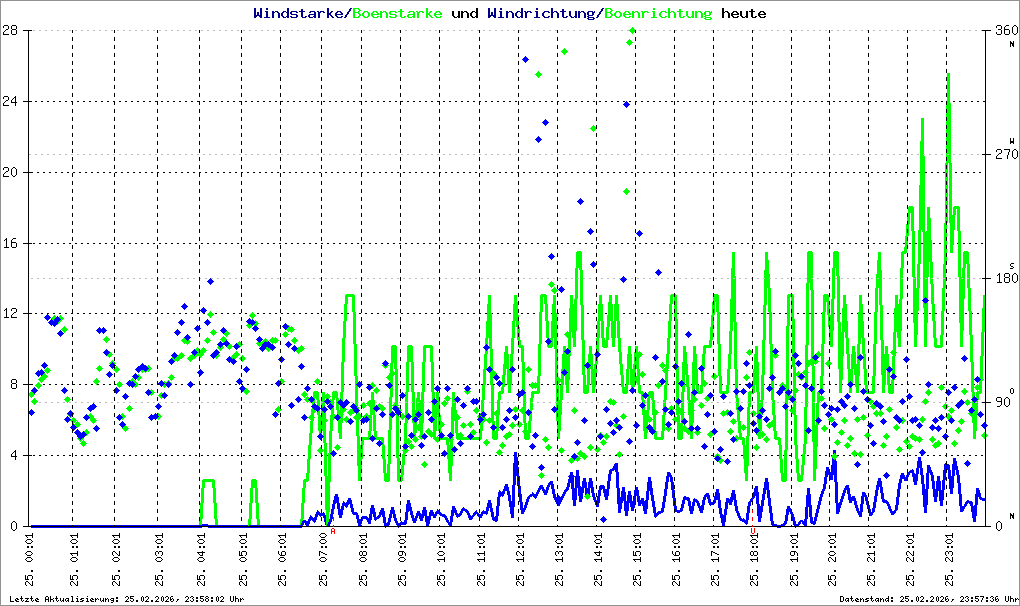
Task: Click the time label '25. 04:01'
Action: pos(201,560)
